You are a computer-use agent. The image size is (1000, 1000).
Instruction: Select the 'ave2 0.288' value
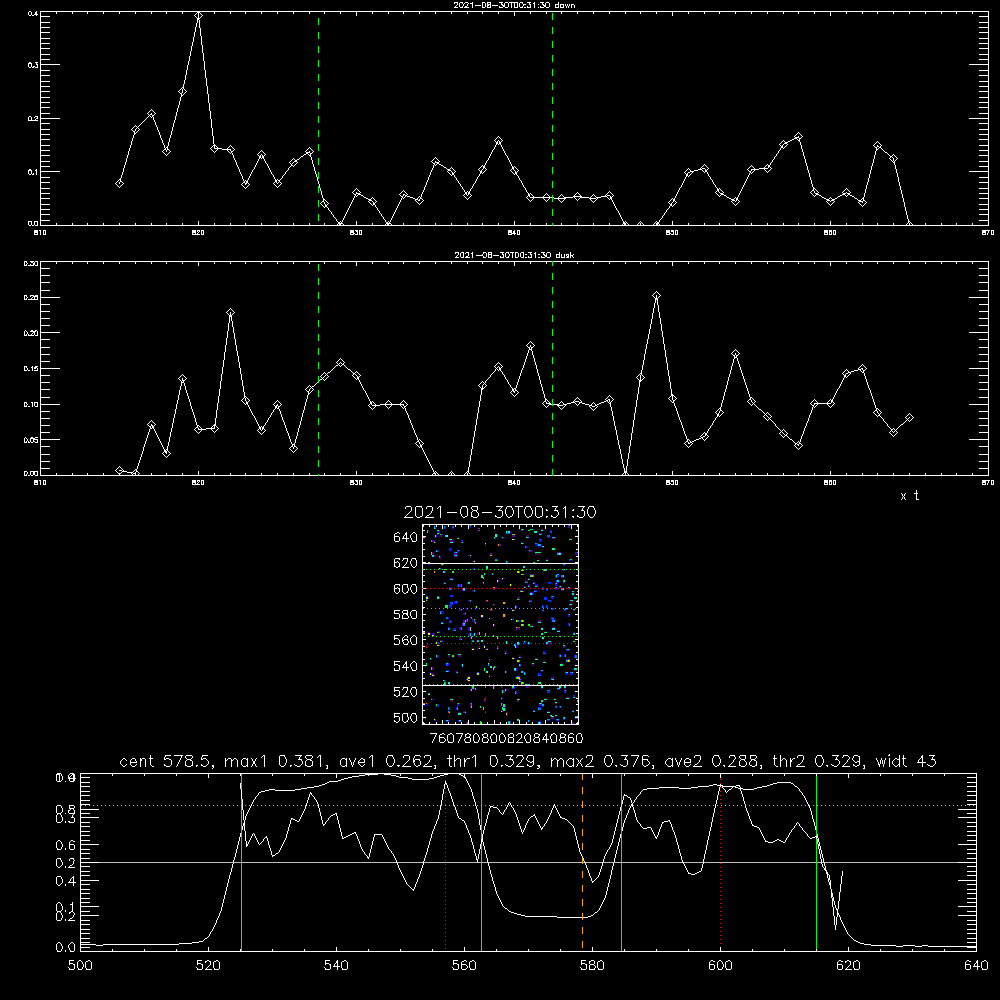(711, 761)
